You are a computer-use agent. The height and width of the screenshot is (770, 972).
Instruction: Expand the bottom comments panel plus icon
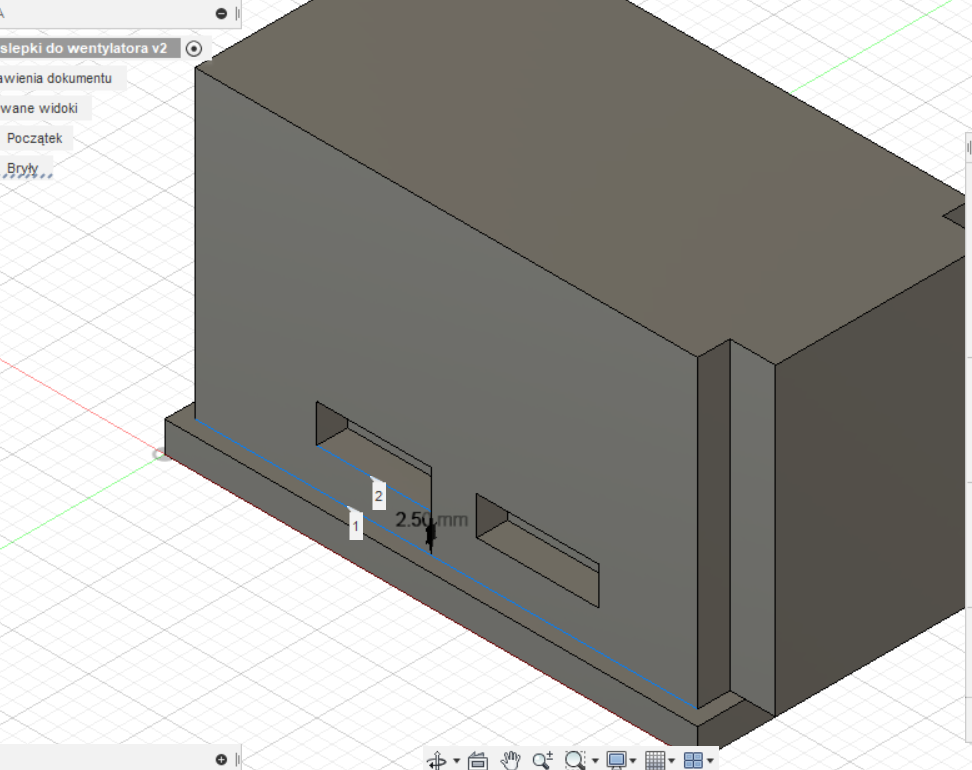tap(221, 759)
